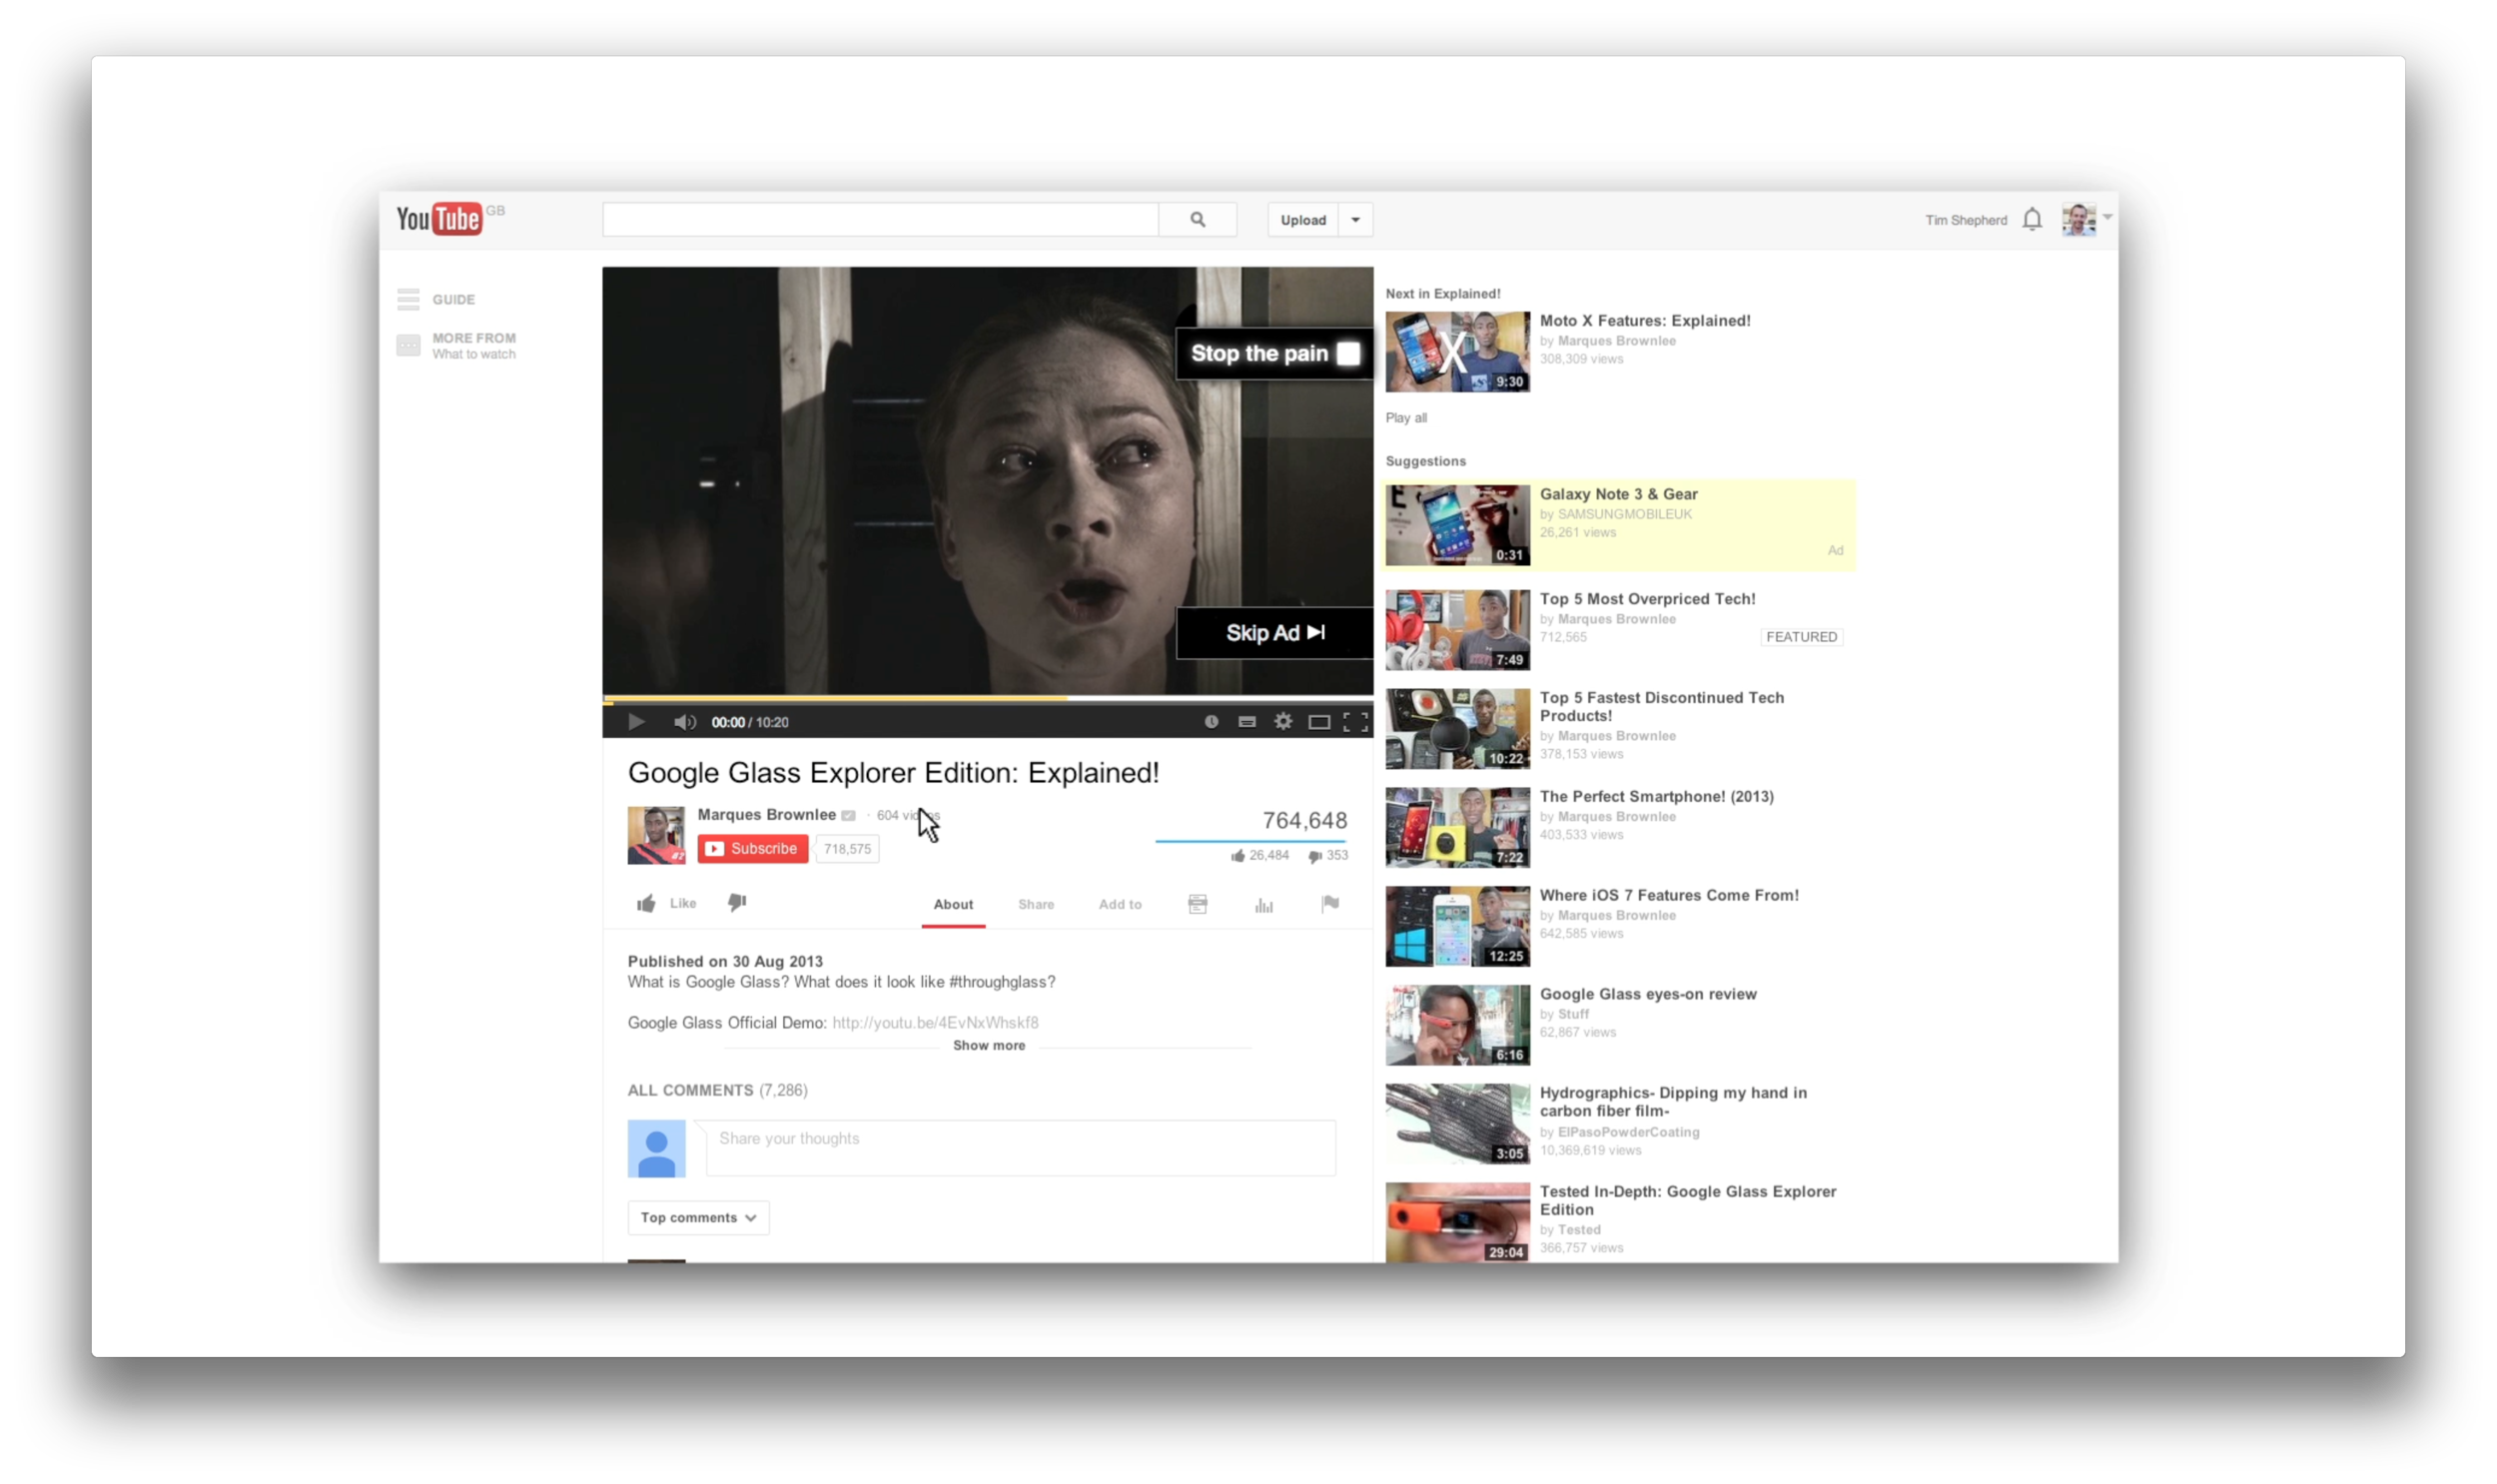Click into the YouTube search field

pos(879,219)
